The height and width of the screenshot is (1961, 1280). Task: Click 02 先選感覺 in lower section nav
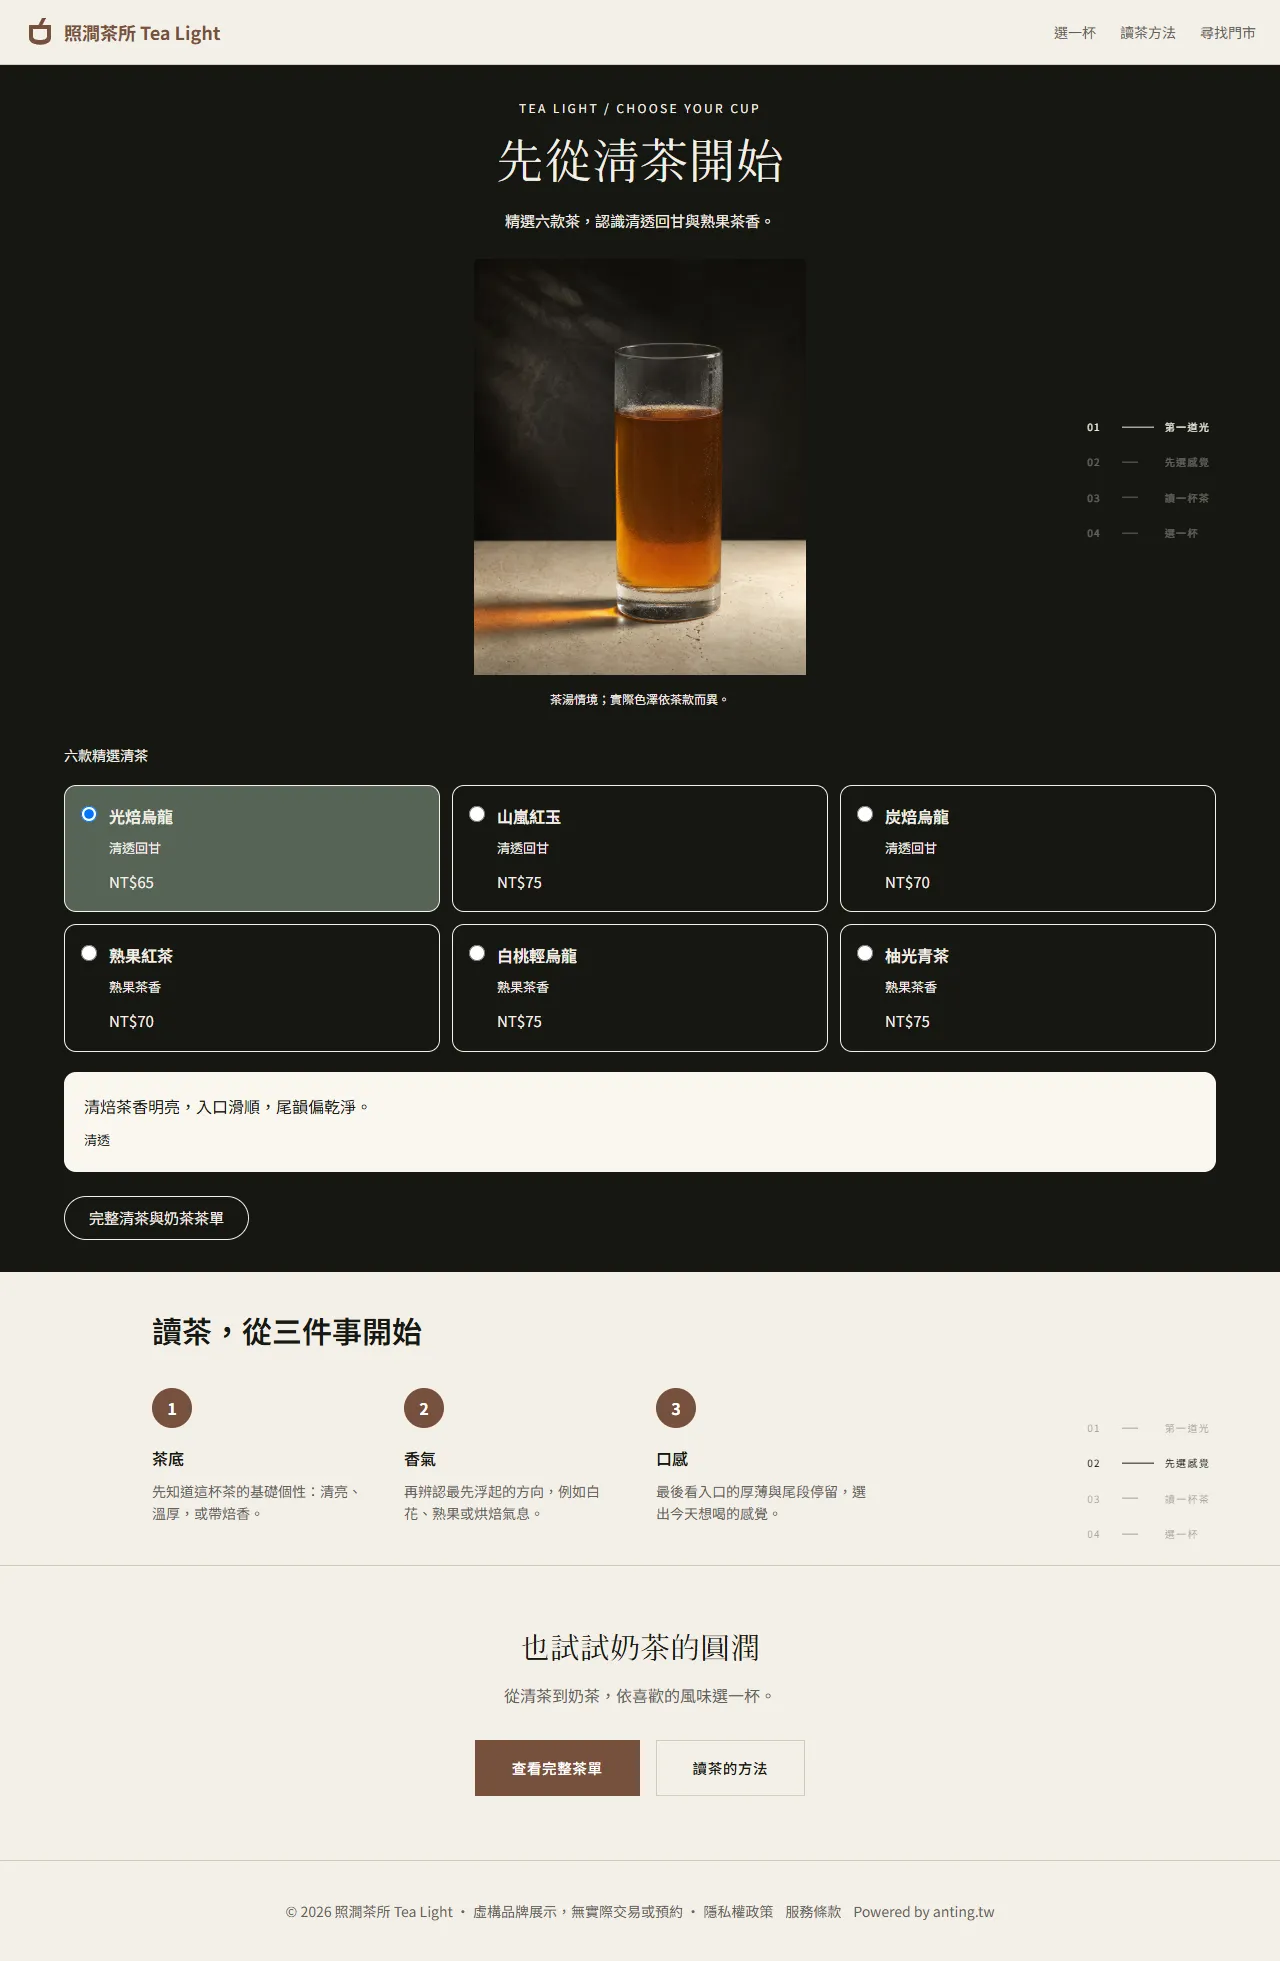[1148, 1463]
